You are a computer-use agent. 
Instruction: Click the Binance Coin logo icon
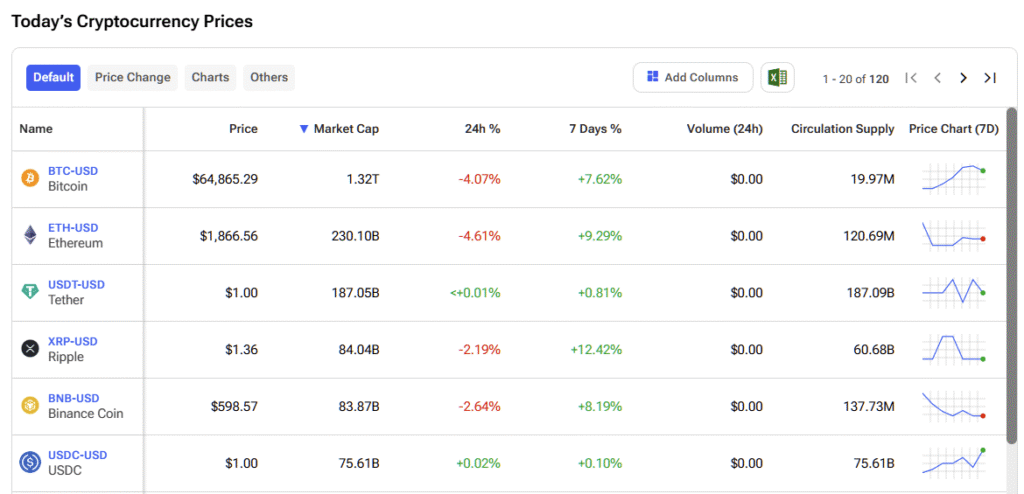30,406
